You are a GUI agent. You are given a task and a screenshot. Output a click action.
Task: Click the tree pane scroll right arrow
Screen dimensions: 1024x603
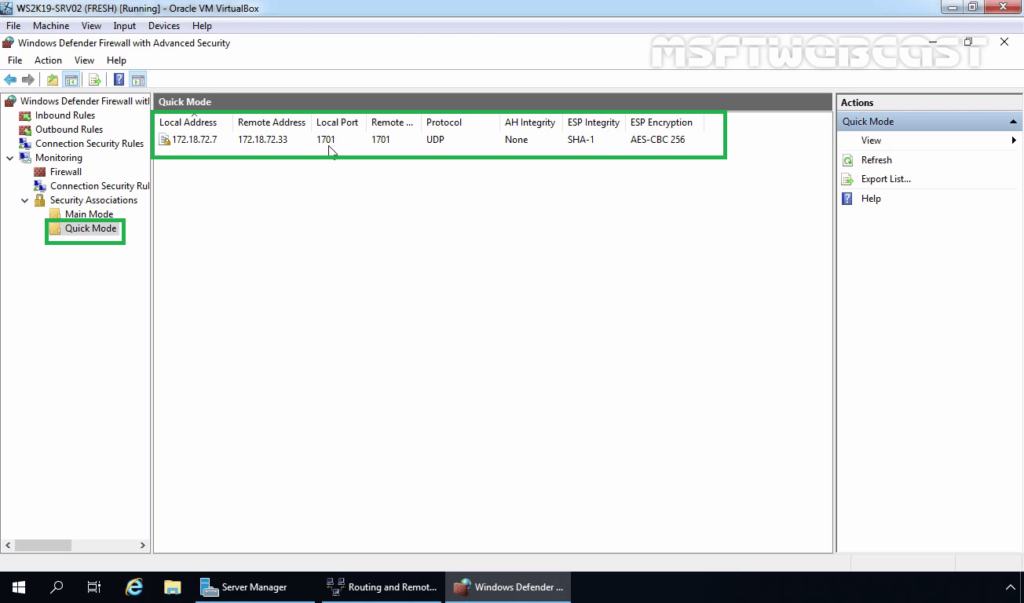point(142,545)
